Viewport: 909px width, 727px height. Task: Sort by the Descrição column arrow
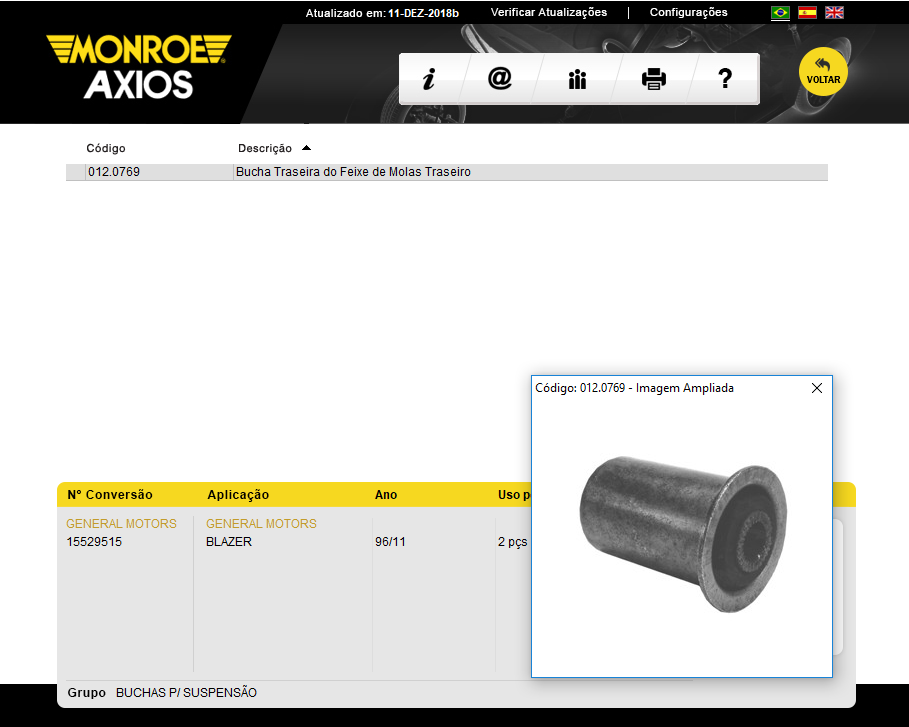tap(306, 148)
